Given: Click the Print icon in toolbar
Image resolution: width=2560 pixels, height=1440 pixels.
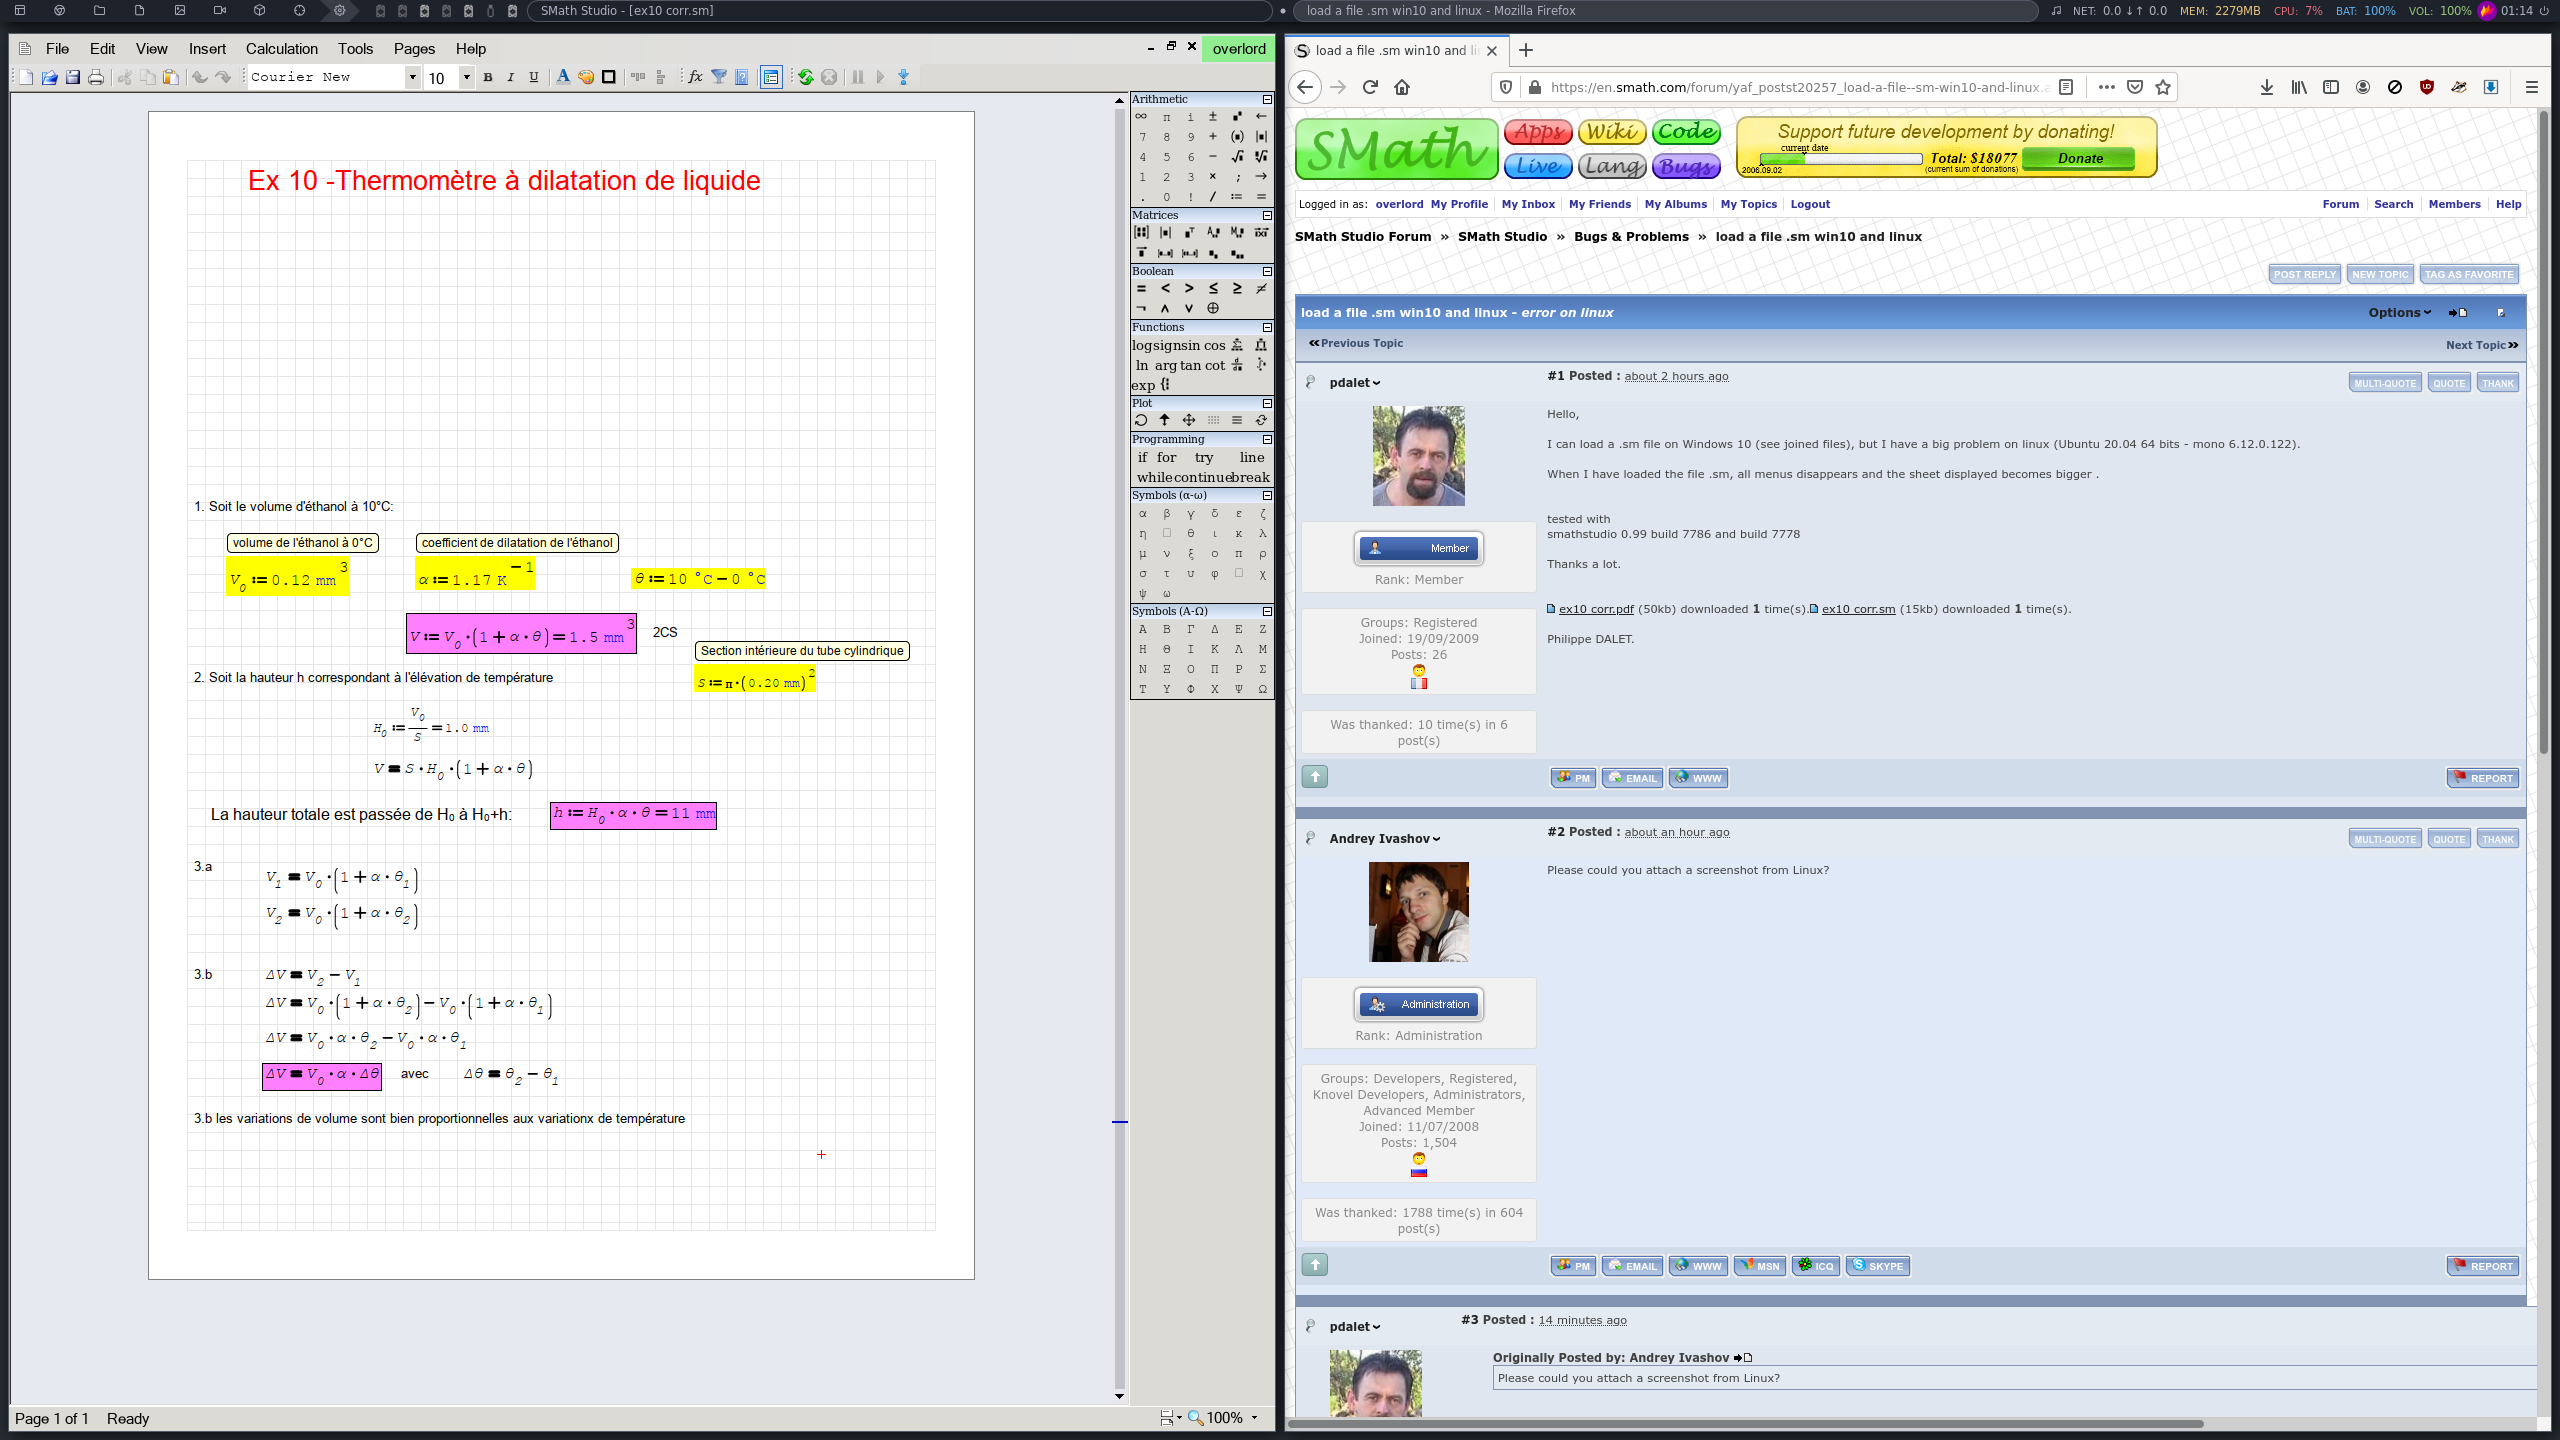Looking at the screenshot, I should click(96, 77).
